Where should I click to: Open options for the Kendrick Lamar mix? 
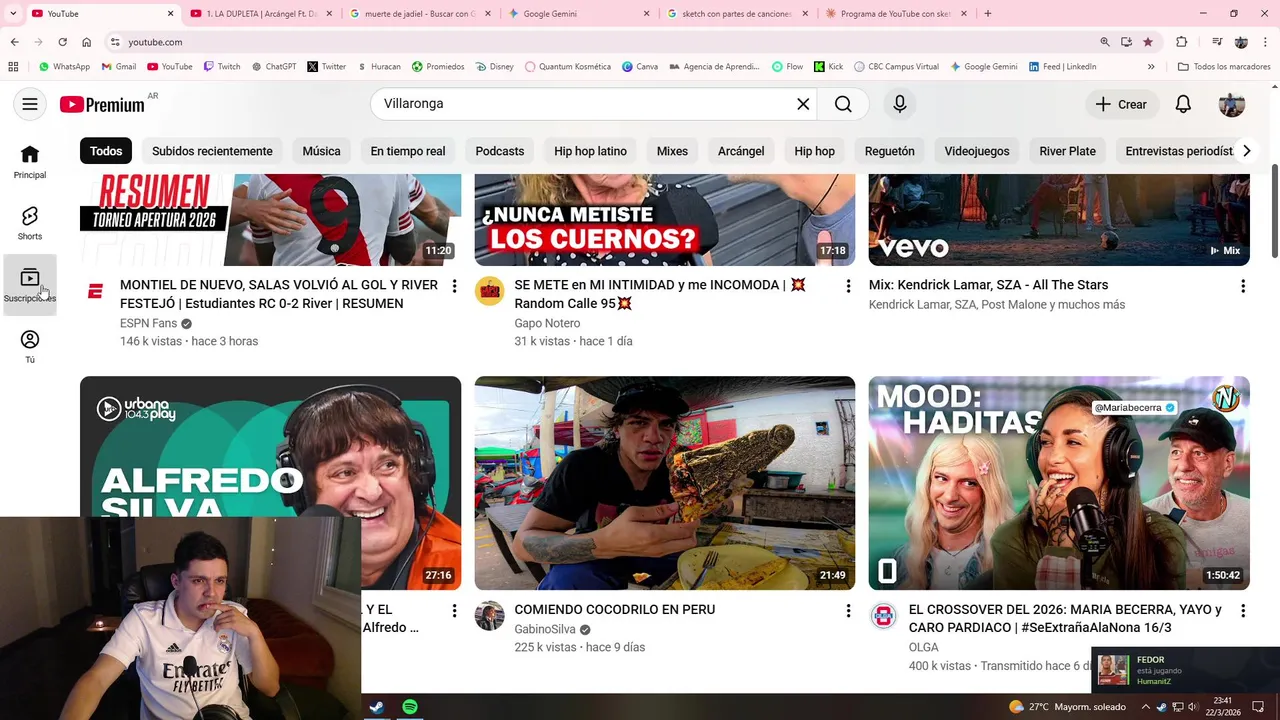point(1243,286)
